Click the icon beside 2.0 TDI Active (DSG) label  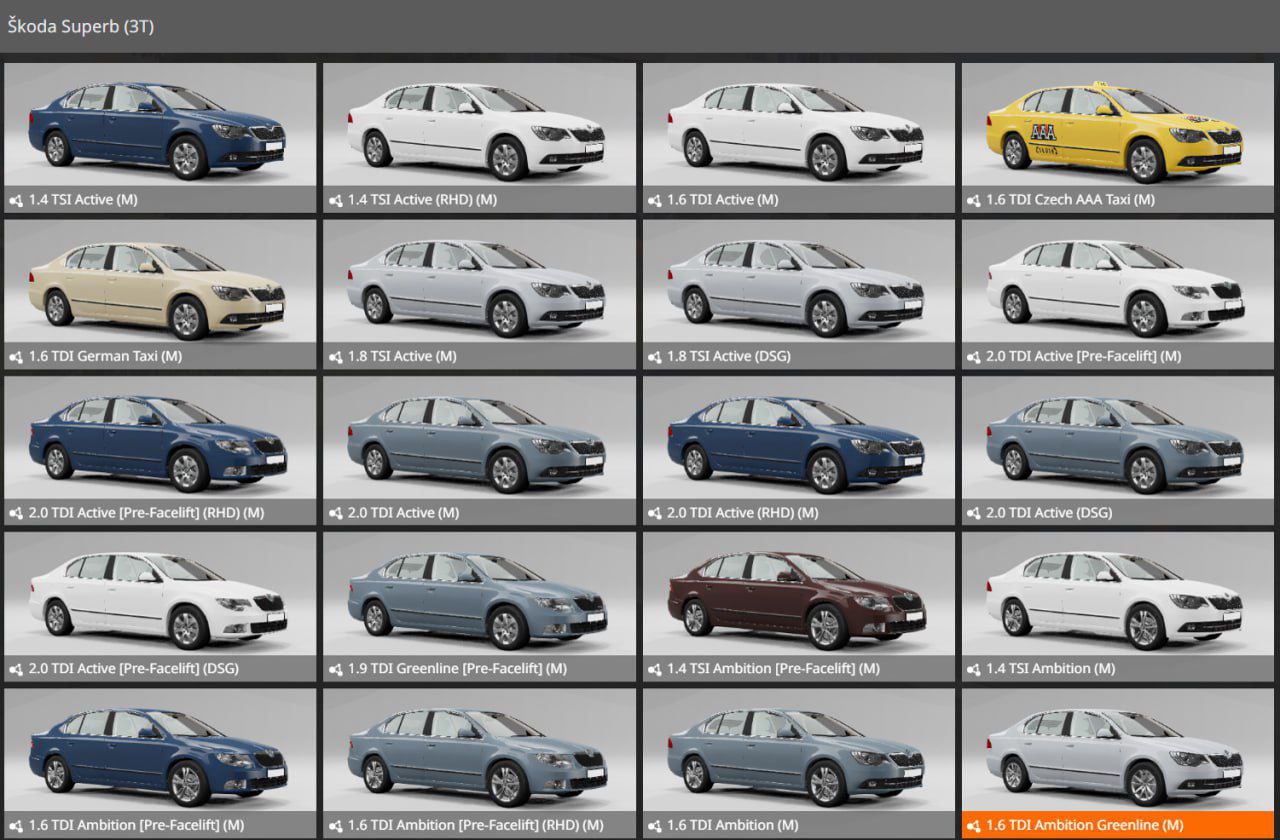click(x=974, y=513)
